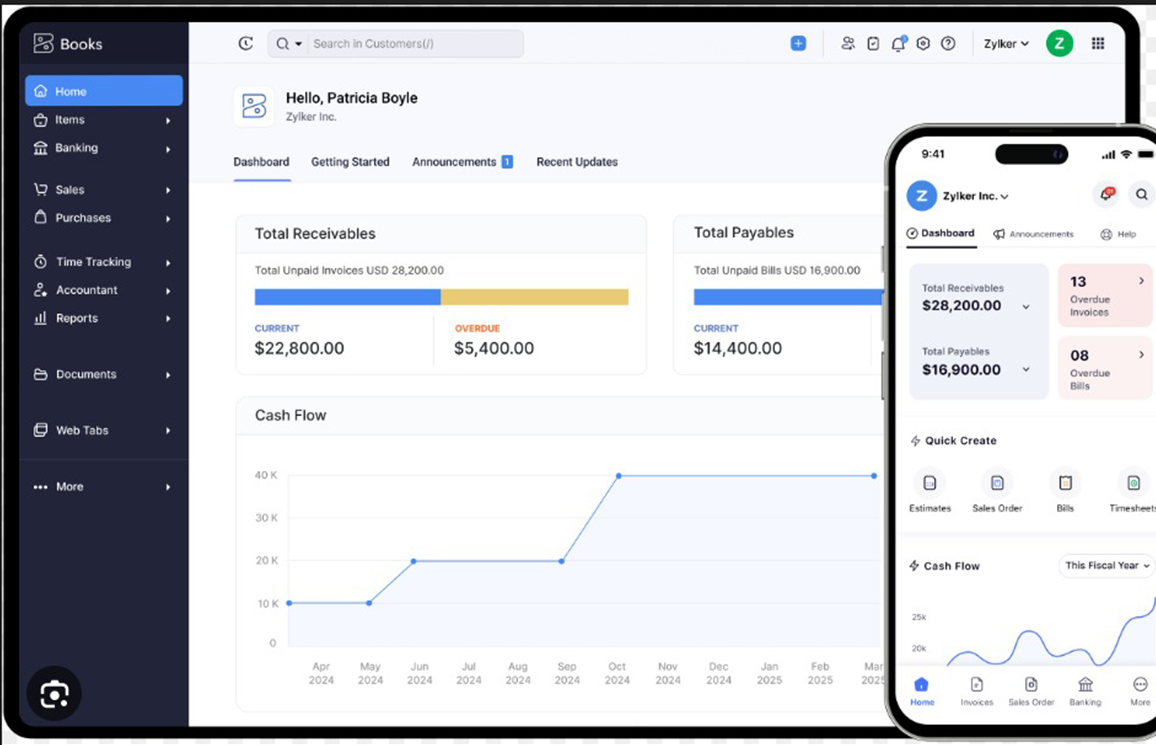Click the blue quick create plus icon

[x=798, y=44]
